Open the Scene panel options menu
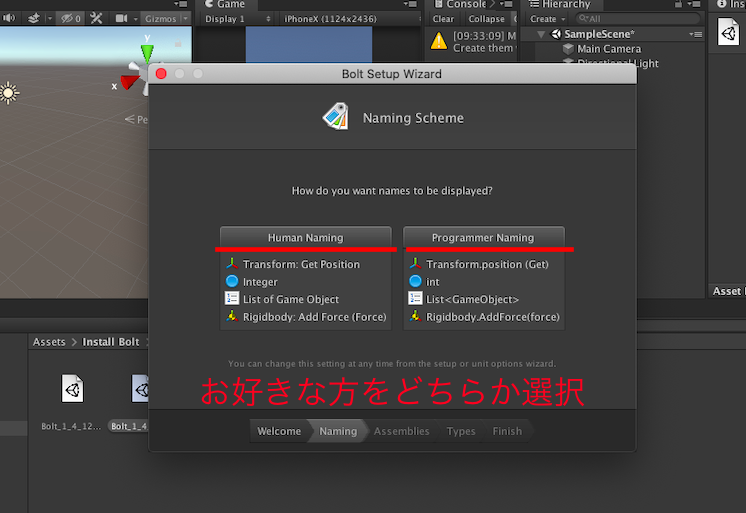The image size is (746, 513). 181,4
